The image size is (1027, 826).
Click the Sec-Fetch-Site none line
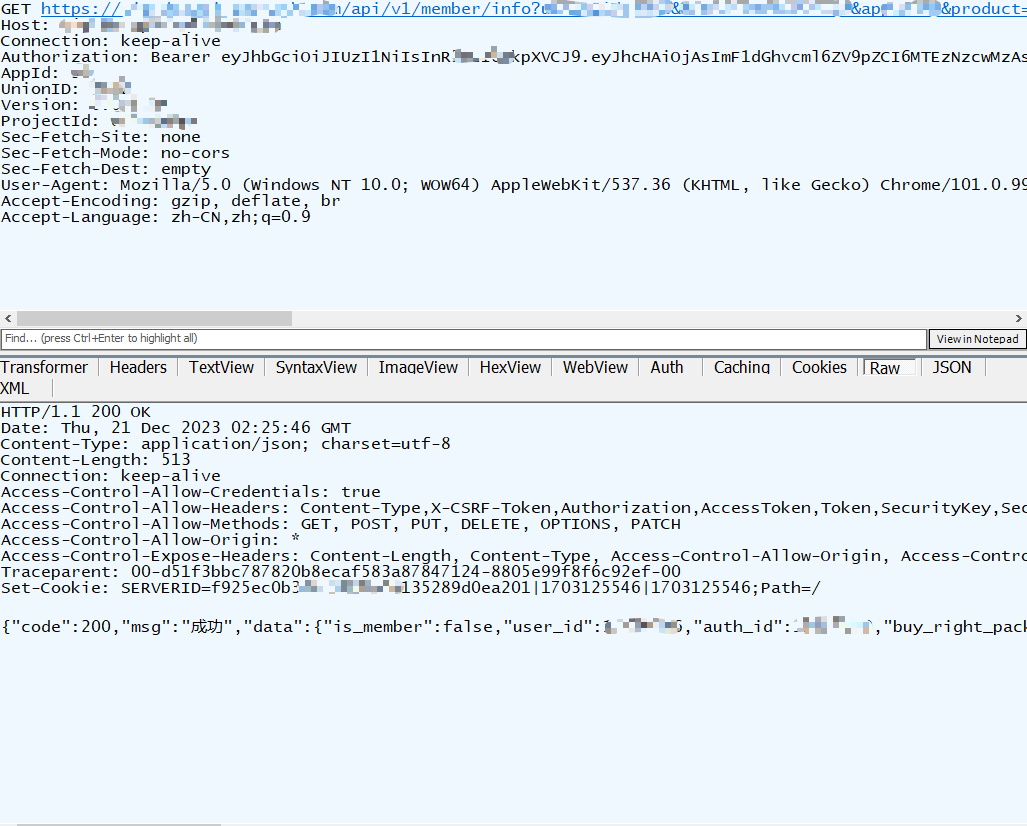coord(101,137)
